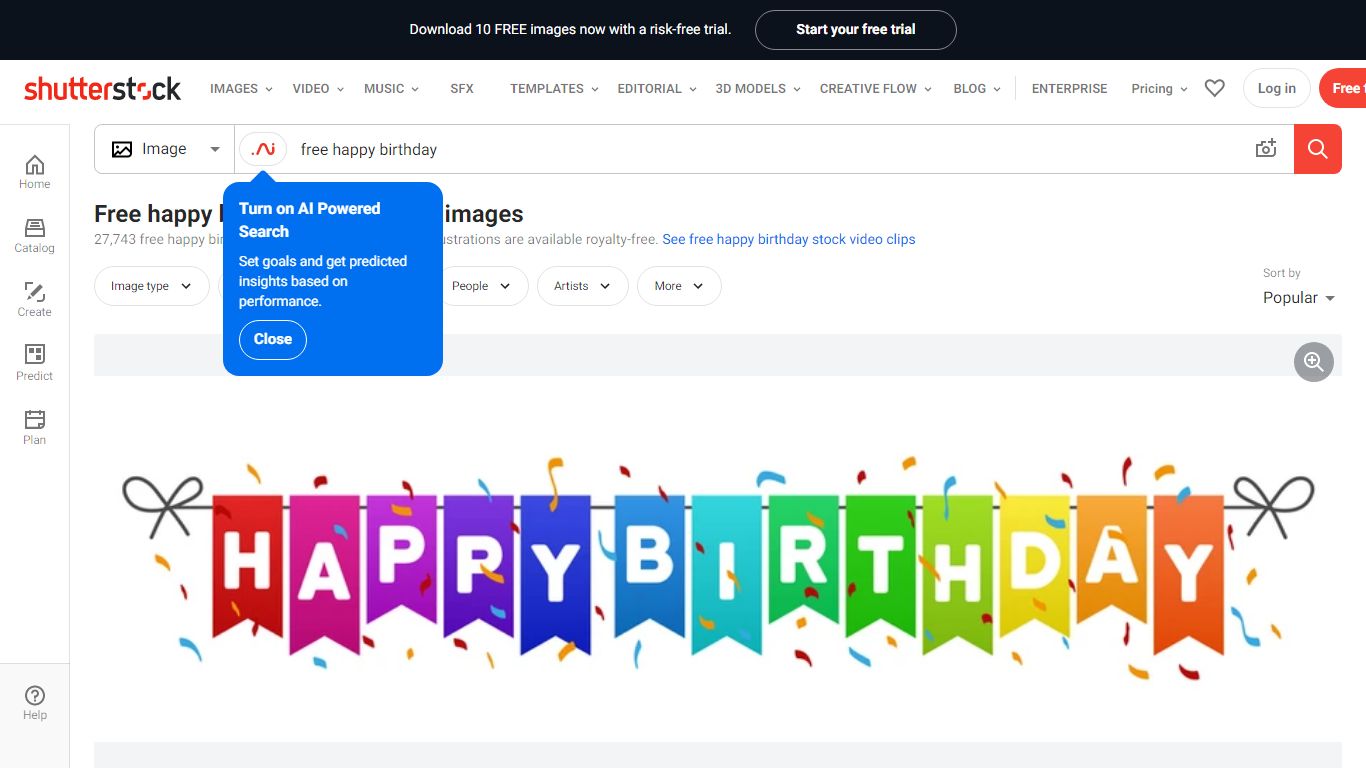Open the Image search type dropdown

165,149
